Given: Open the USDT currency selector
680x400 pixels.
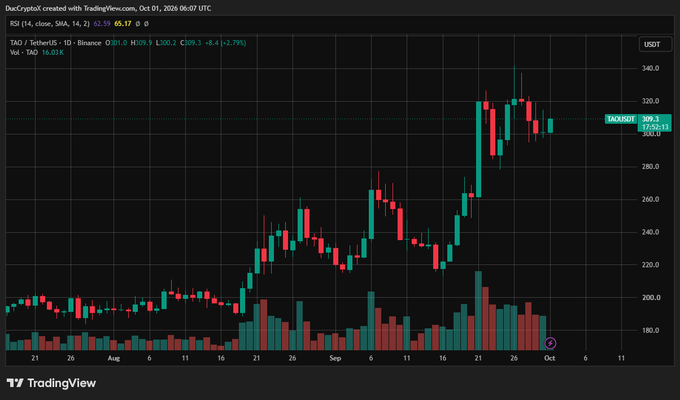Looking at the screenshot, I should click(x=655, y=44).
